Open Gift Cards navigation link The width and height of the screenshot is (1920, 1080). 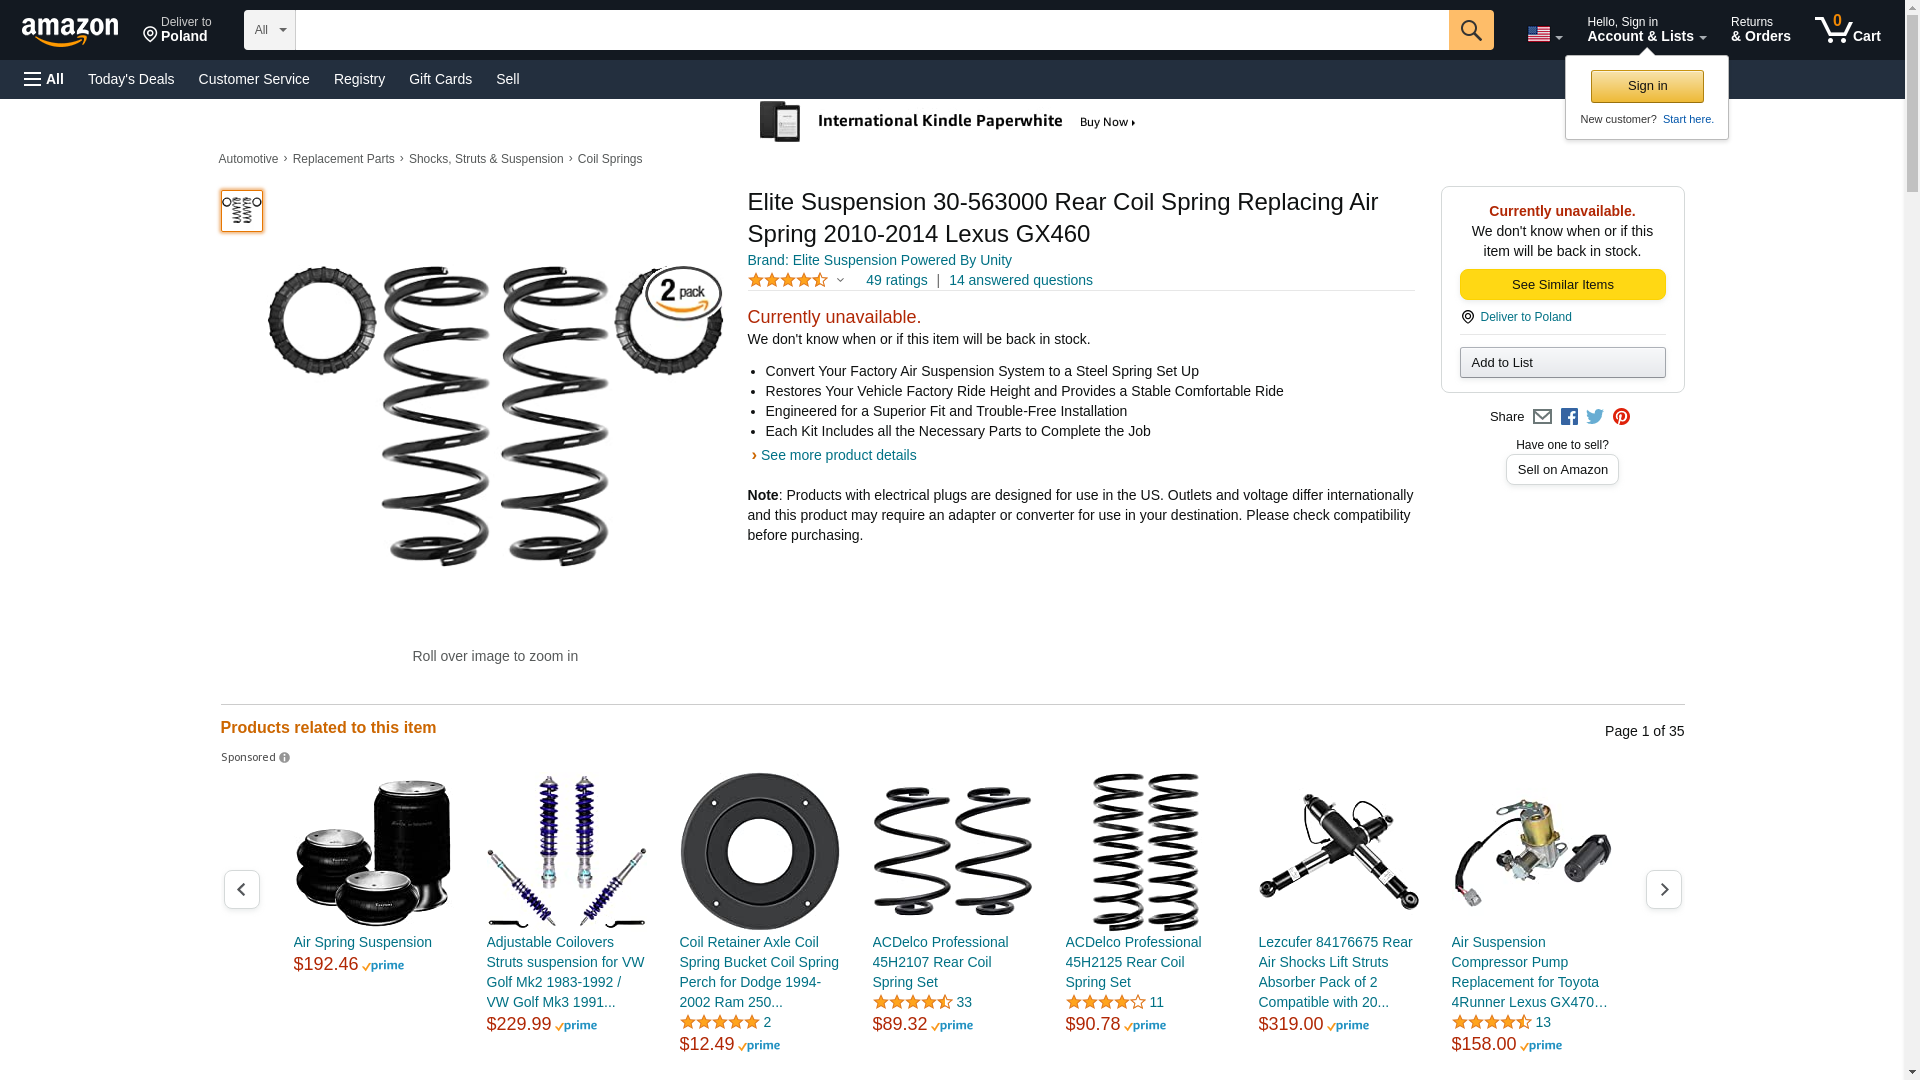[x=440, y=79]
